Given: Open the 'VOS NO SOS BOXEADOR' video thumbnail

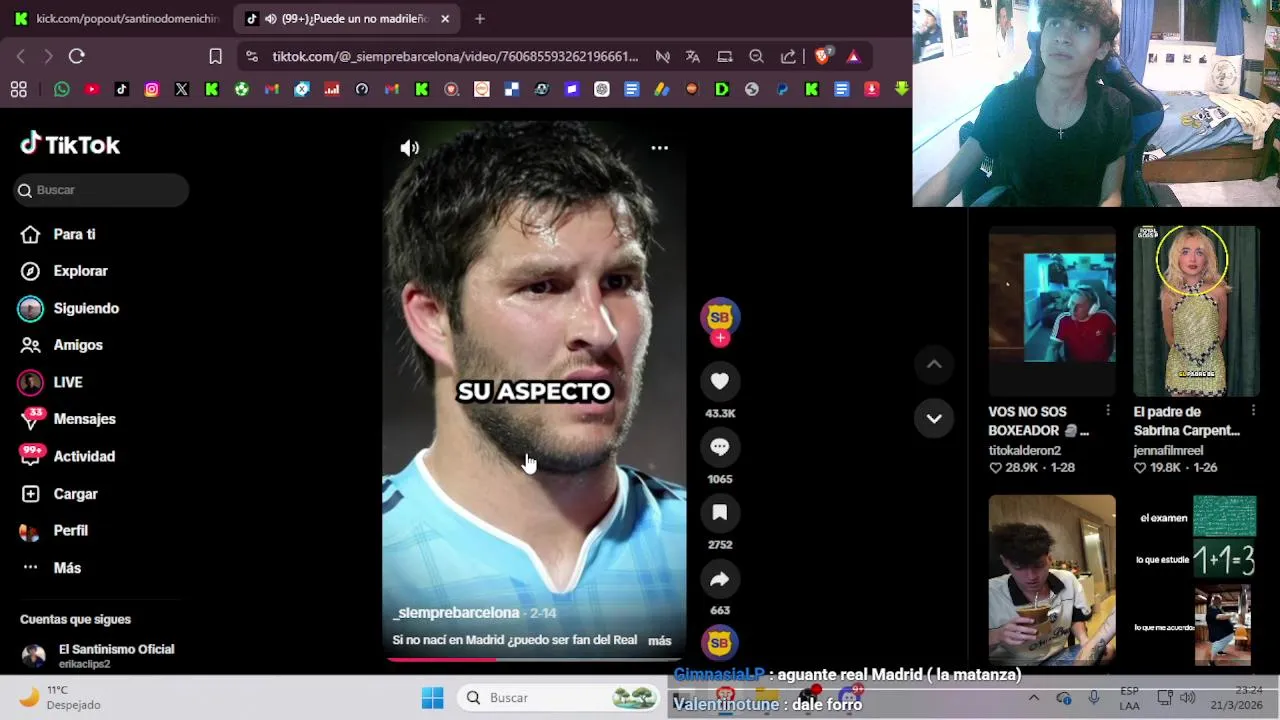Looking at the screenshot, I should pyautogui.click(x=1052, y=311).
